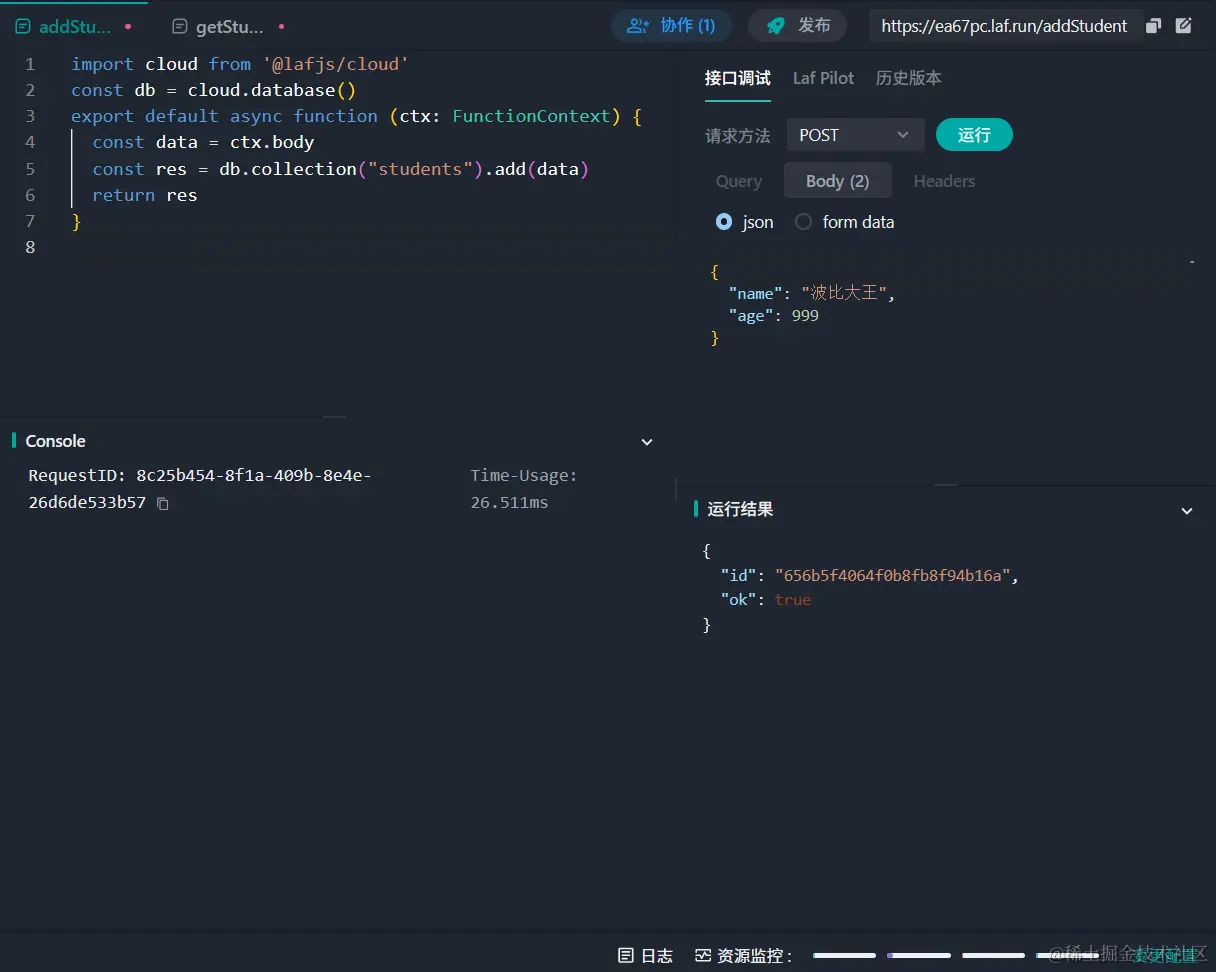Click the 发布 publish button
Viewport: 1216px width, 972px height.
(x=797, y=26)
